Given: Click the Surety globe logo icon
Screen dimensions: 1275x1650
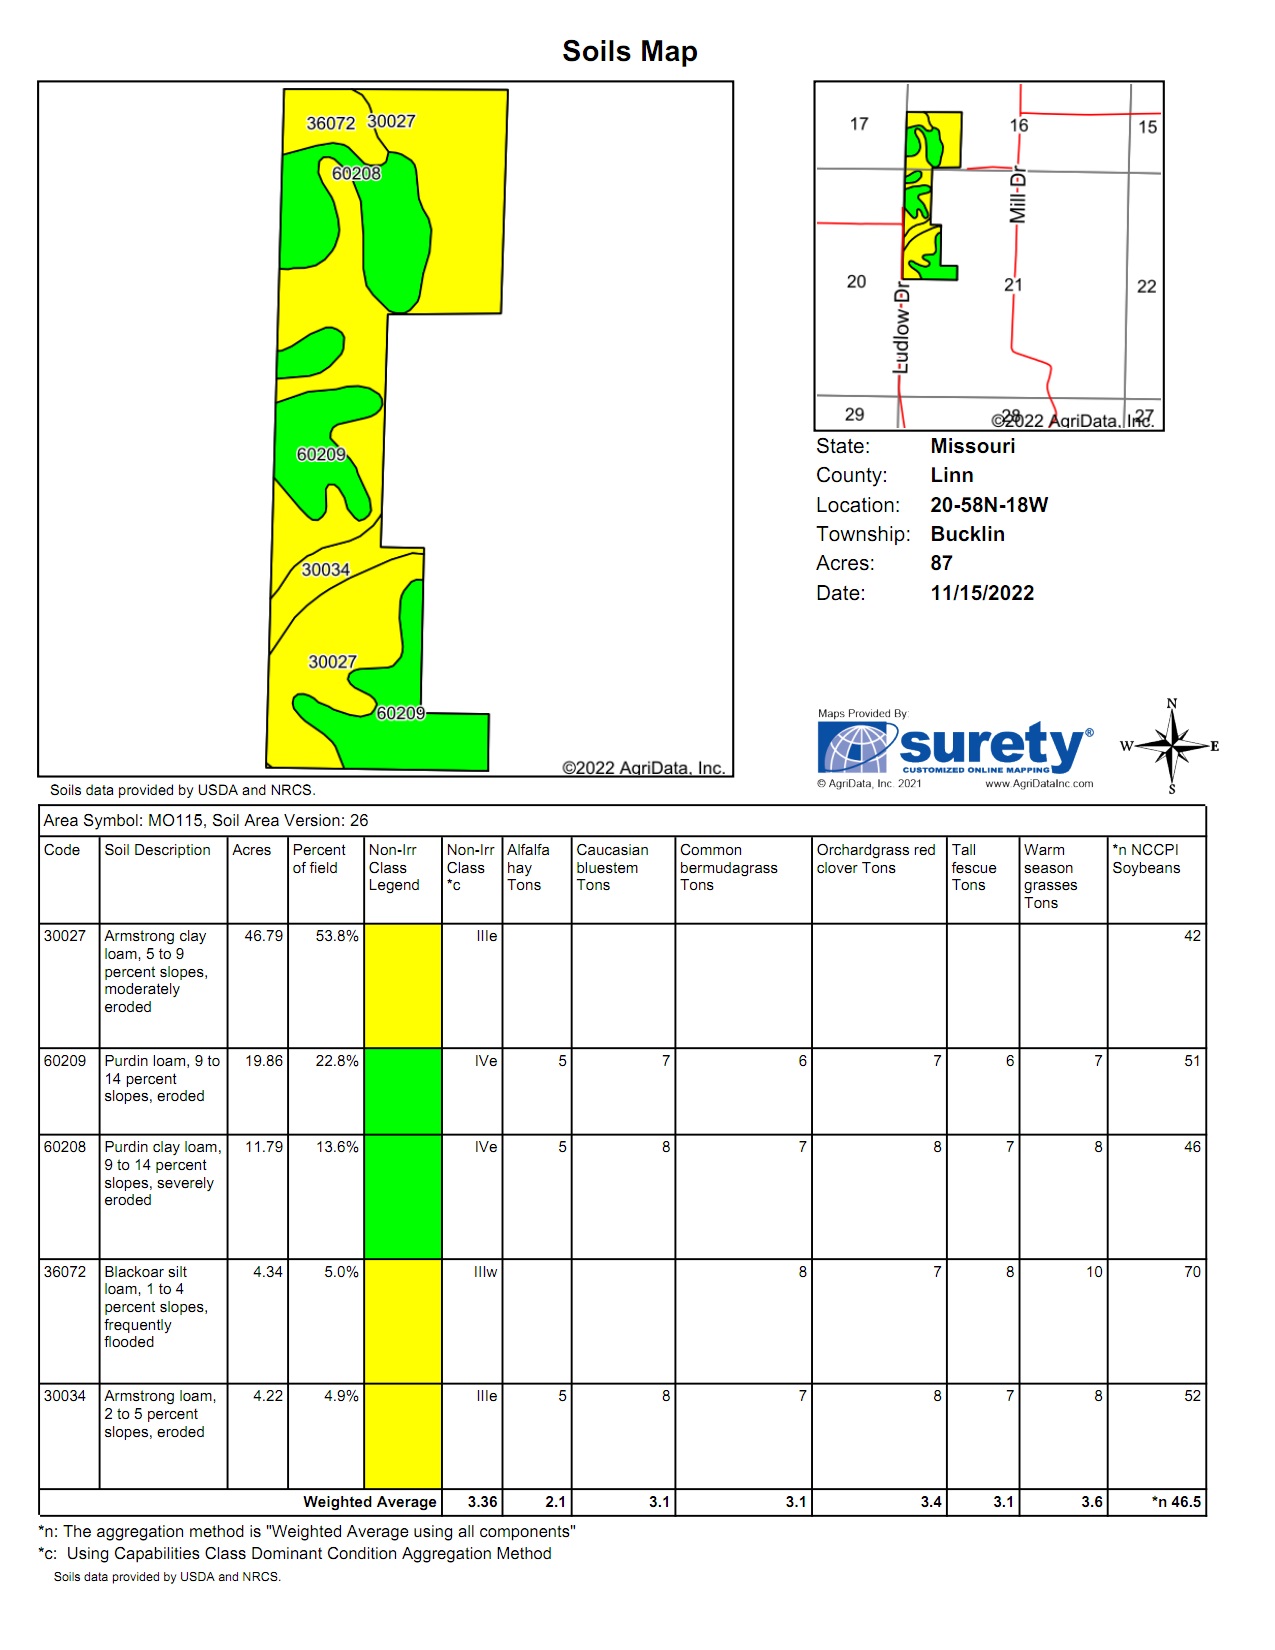Looking at the screenshot, I should (x=855, y=748).
